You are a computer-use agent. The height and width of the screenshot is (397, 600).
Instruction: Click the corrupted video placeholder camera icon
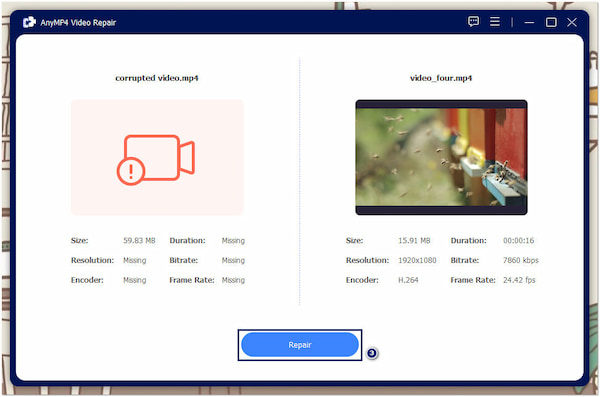tap(156, 159)
